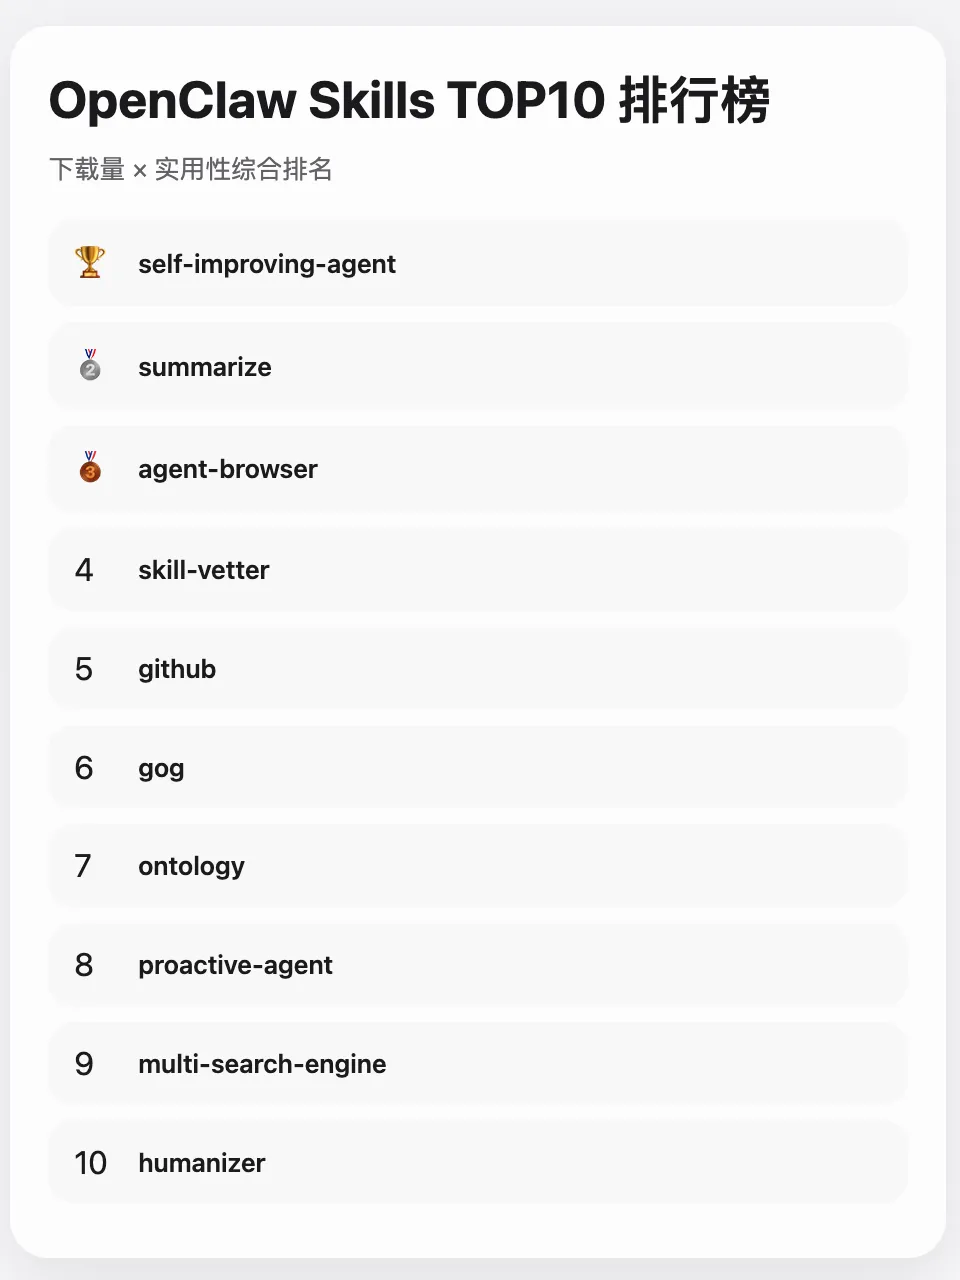Open the github skill entry
Viewport: 960px width, 1280px height.
(x=478, y=669)
